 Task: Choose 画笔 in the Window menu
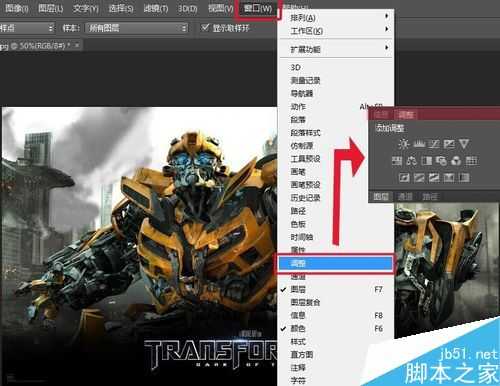[x=323, y=172]
